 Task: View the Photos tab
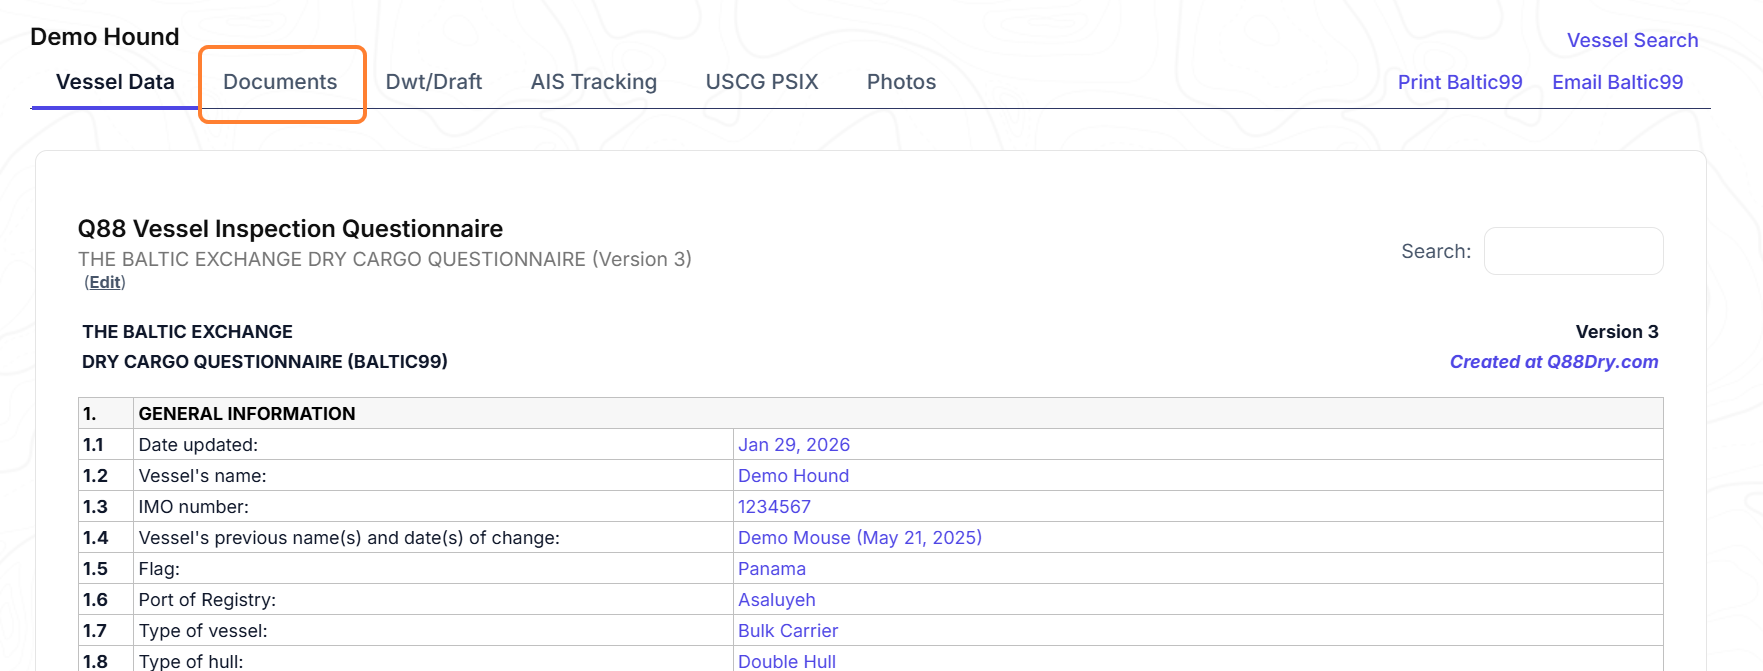point(901,82)
